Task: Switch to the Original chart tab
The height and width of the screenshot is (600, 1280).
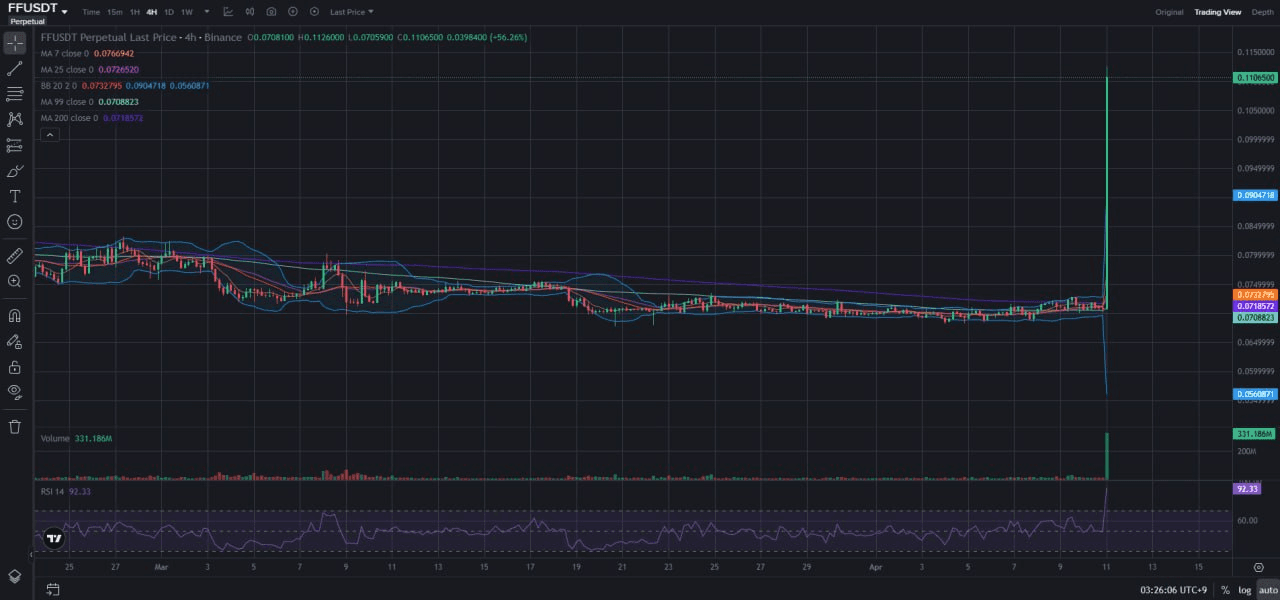Action: click(x=1168, y=11)
